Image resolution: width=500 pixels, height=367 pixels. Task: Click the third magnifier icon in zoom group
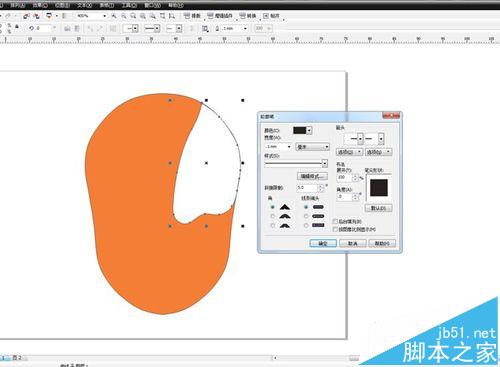click(133, 16)
